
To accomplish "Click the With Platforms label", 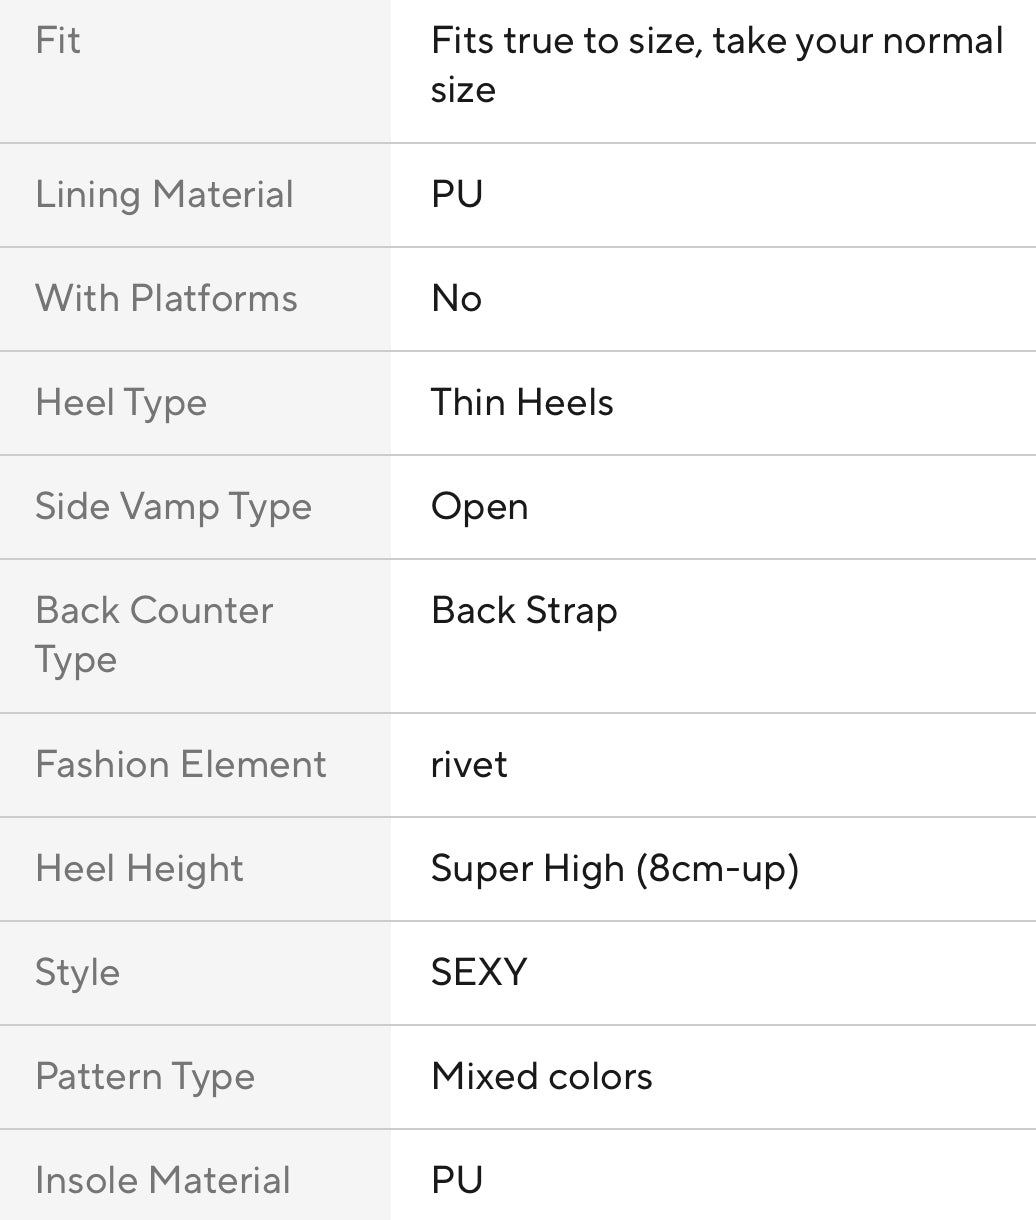I will pos(166,299).
